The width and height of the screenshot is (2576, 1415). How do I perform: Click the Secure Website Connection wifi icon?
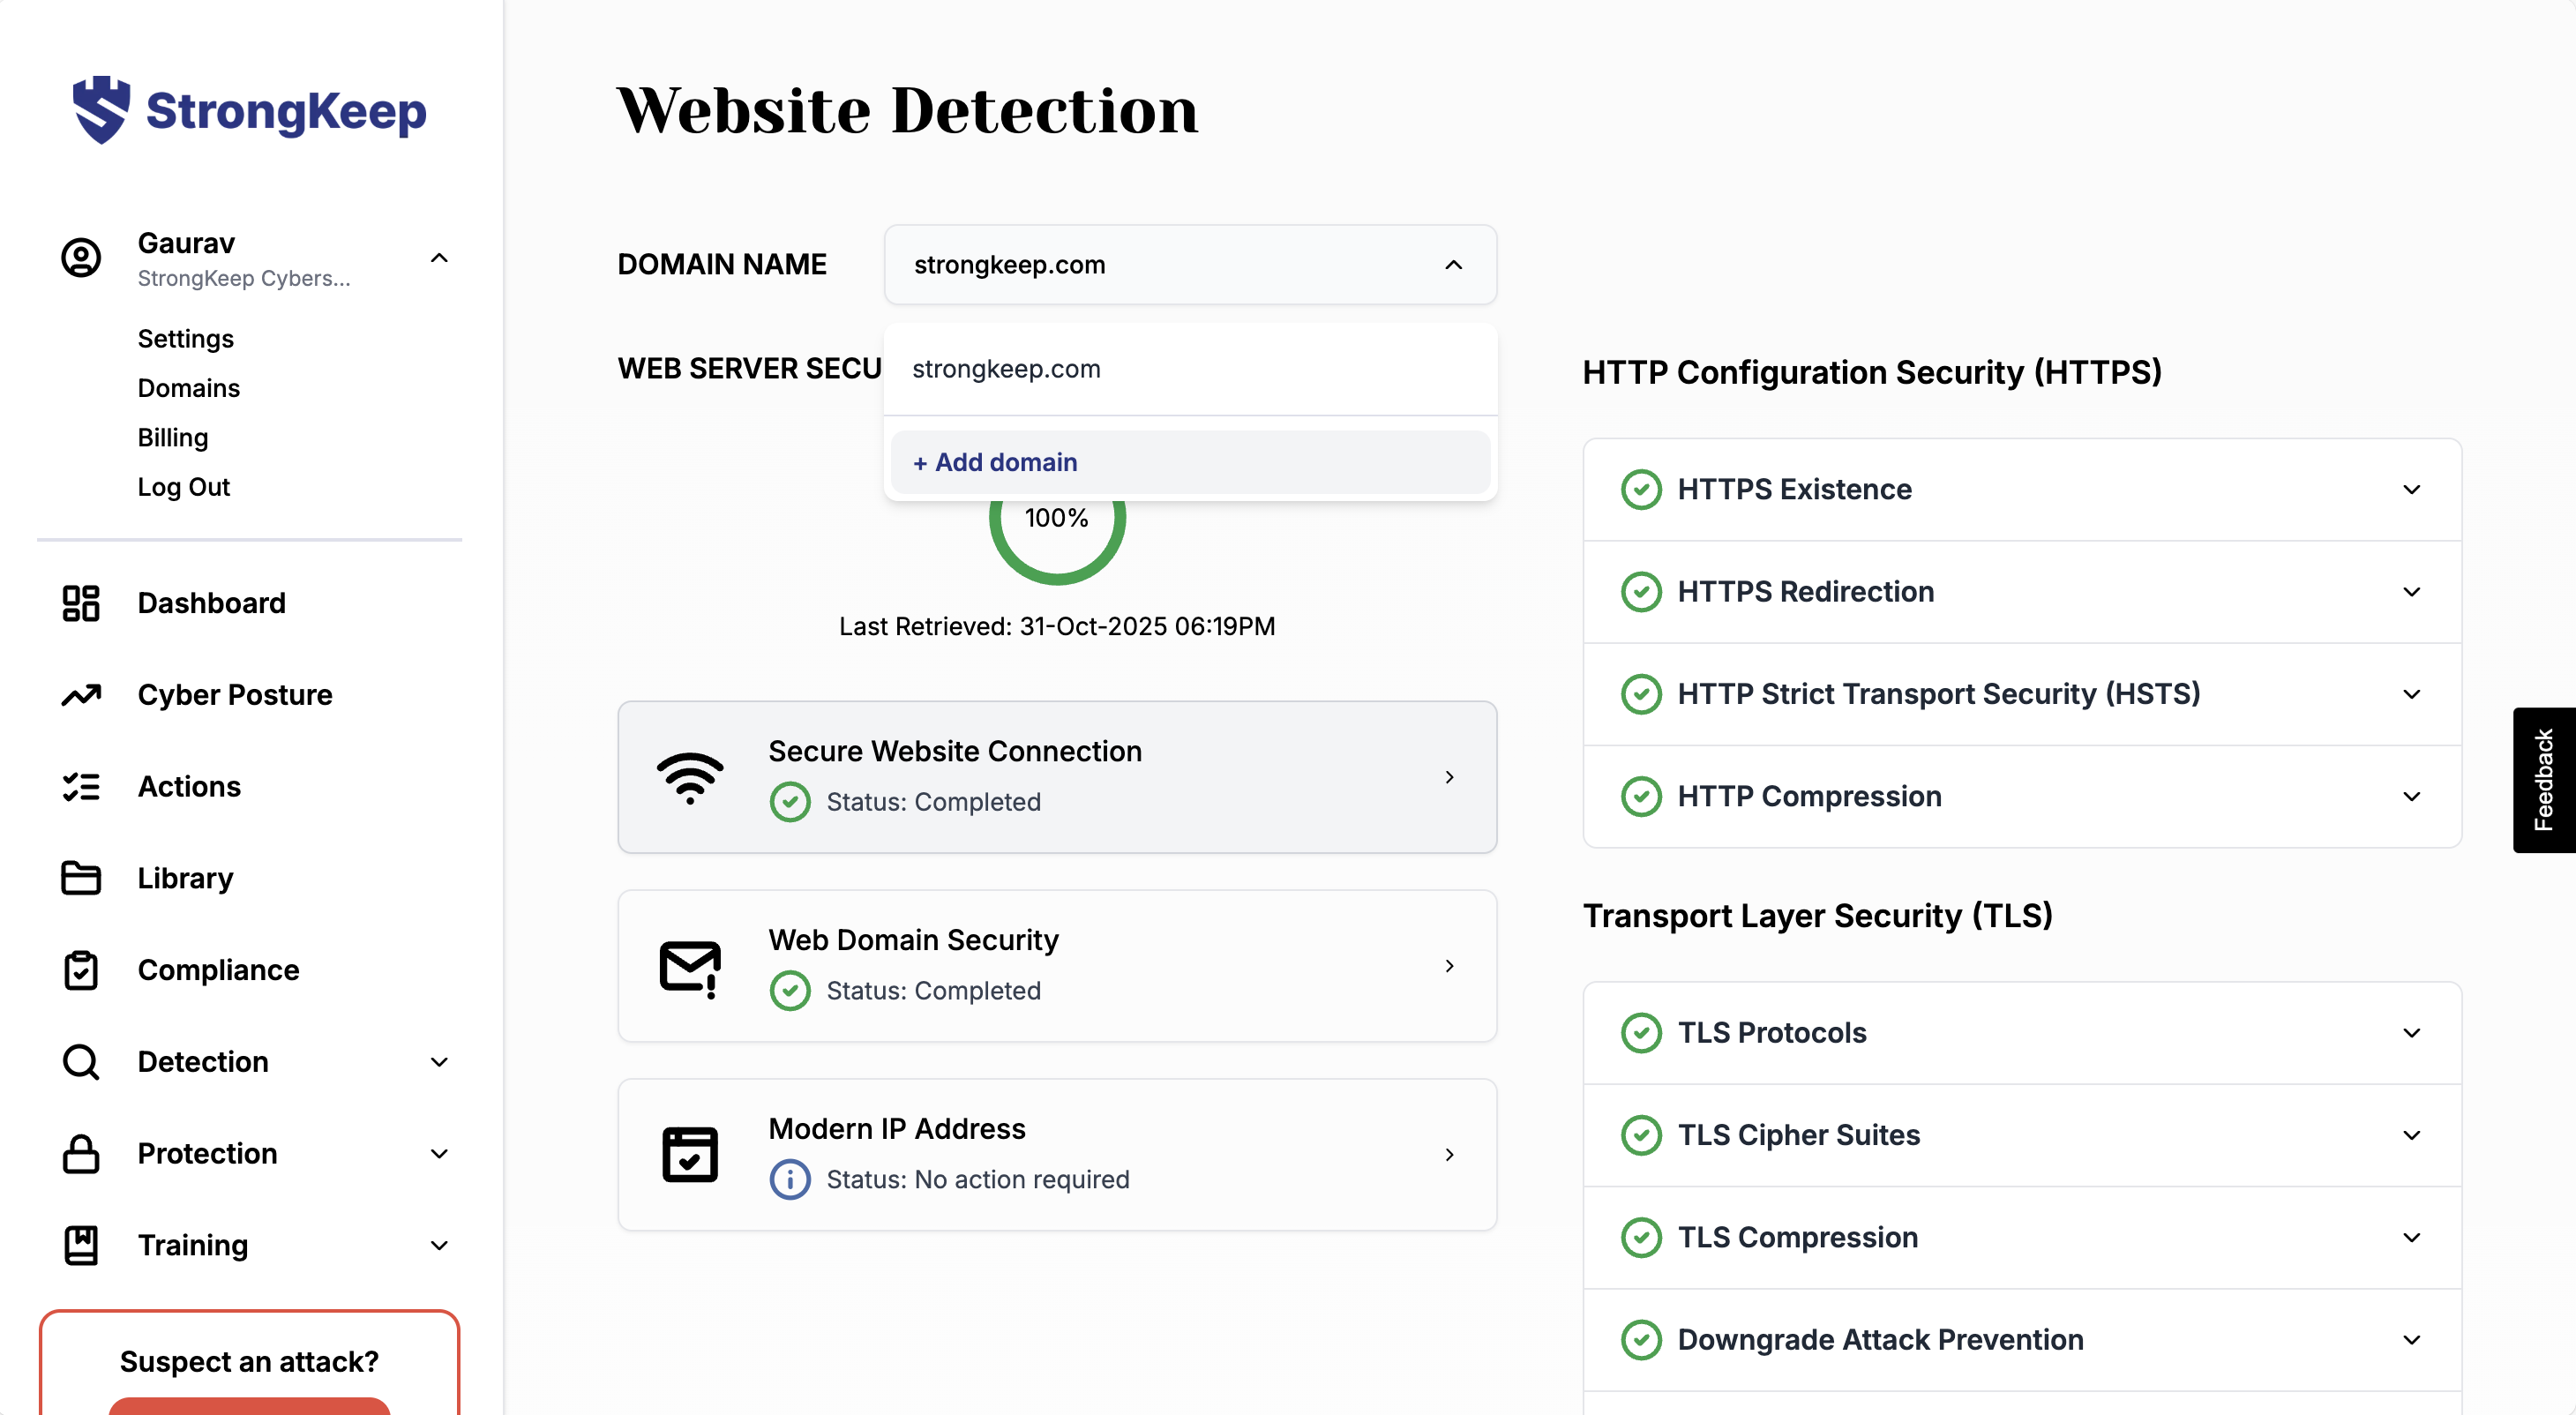pyautogui.click(x=690, y=777)
